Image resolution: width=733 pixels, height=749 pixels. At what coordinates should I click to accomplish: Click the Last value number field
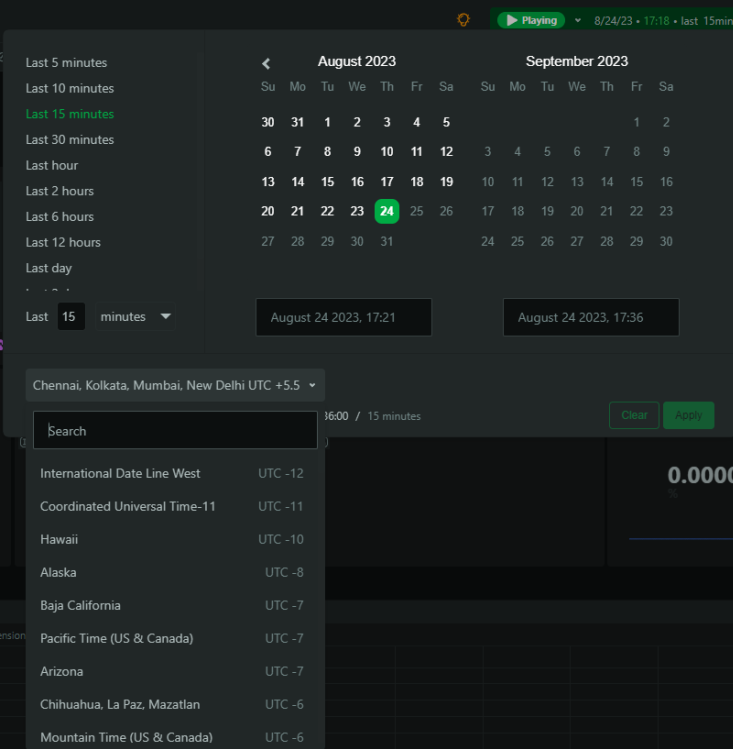tap(69, 317)
